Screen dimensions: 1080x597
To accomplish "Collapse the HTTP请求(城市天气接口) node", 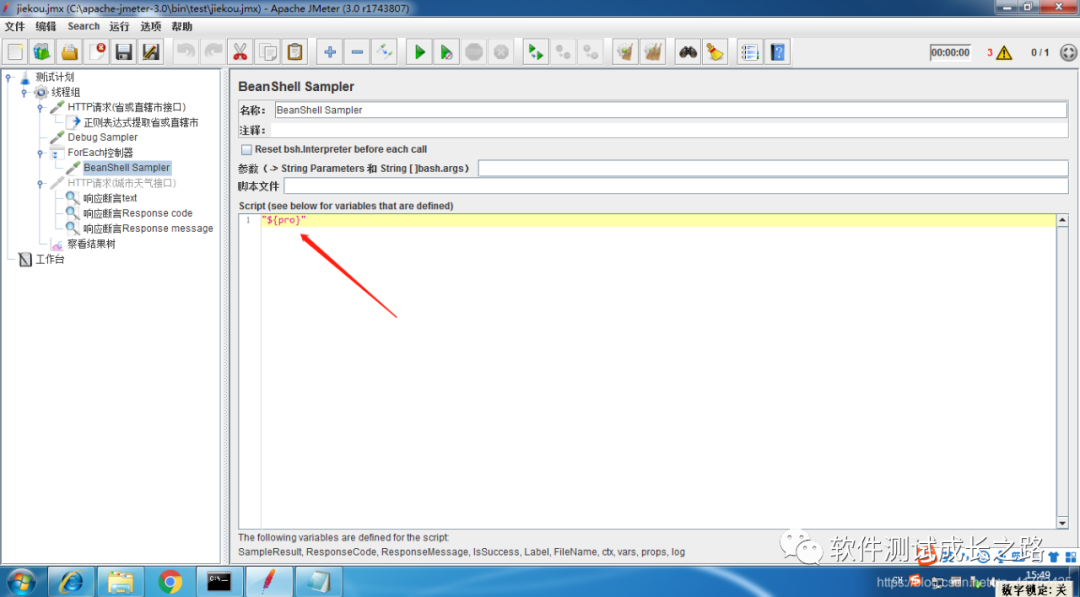I will 41,183.
